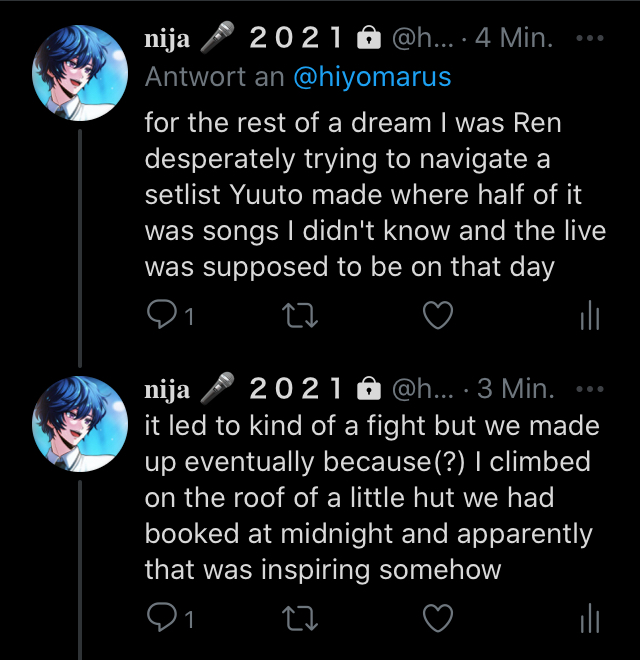640x660 pixels.
Task: Reply to the setlist dream tweet
Action: [x=161, y=316]
